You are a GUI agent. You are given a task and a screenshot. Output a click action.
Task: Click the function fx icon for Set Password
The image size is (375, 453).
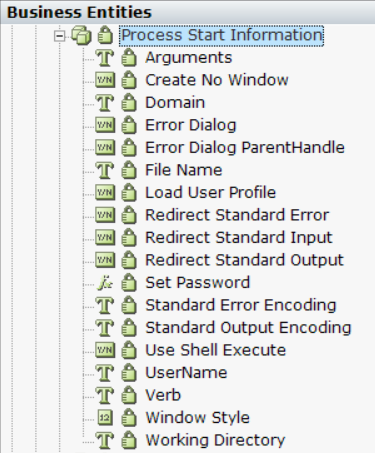(105, 283)
